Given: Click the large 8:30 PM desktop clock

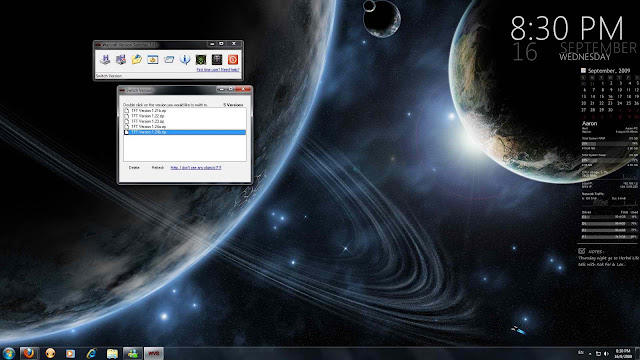Looking at the screenshot, I should click(567, 28).
